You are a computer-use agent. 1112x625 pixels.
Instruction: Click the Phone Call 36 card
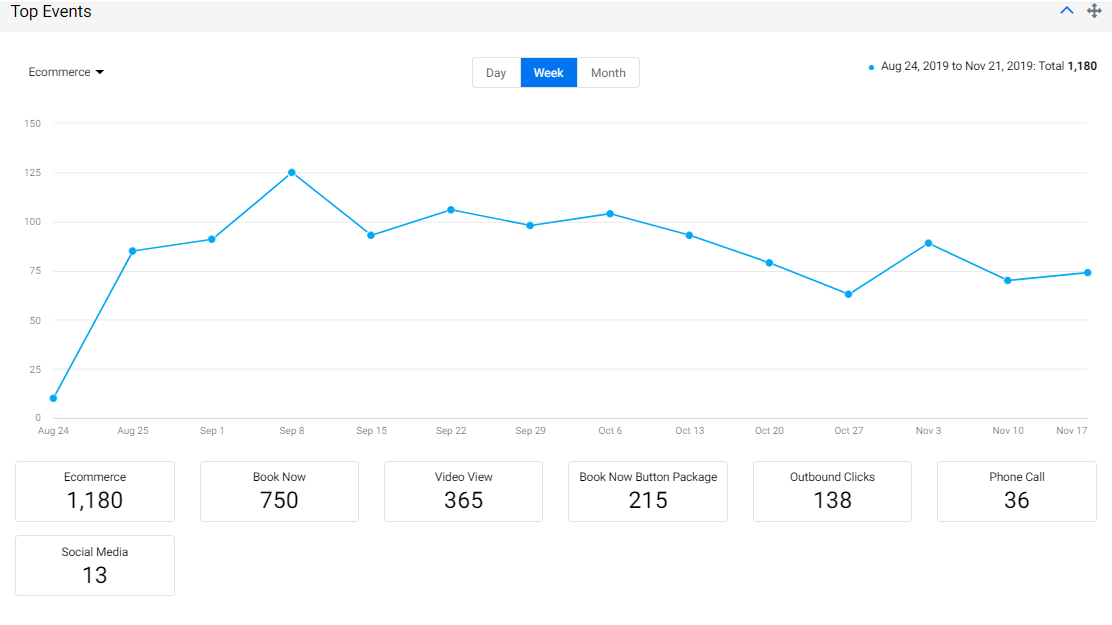(x=1017, y=492)
